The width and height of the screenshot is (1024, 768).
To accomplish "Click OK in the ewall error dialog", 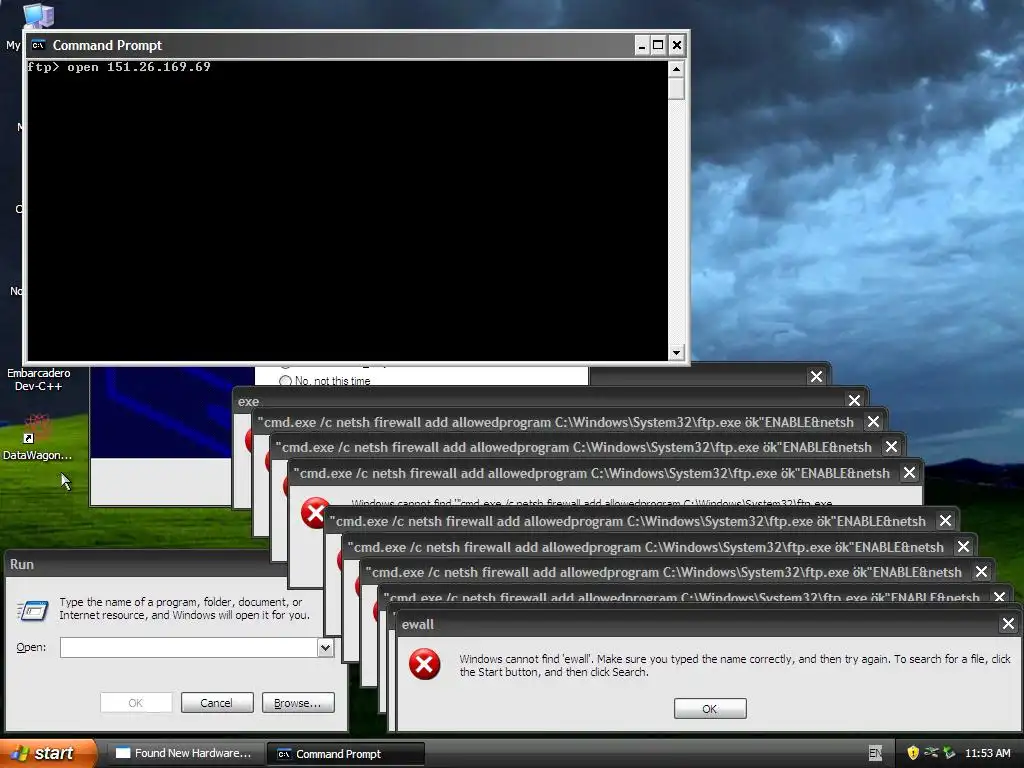I will point(710,709).
